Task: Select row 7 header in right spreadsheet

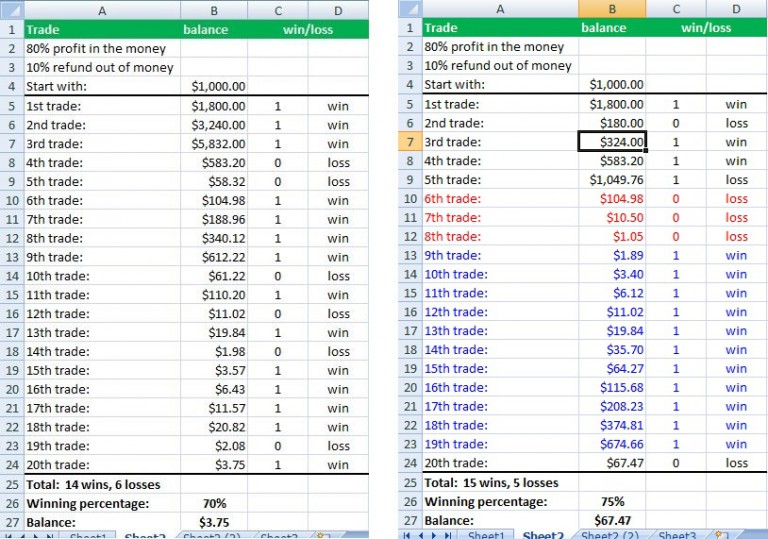Action: pyautogui.click(x=409, y=142)
